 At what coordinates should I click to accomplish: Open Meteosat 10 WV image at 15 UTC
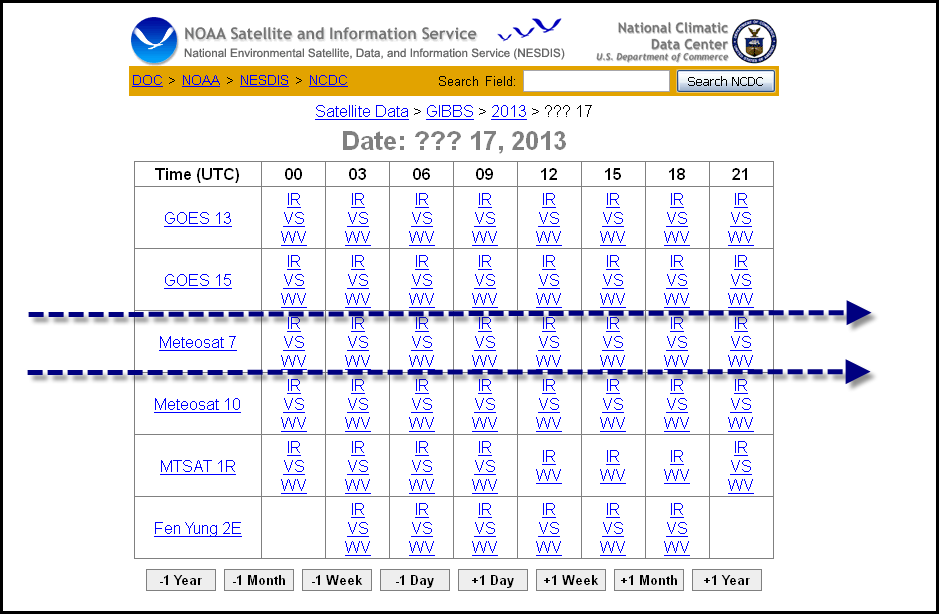pos(613,423)
